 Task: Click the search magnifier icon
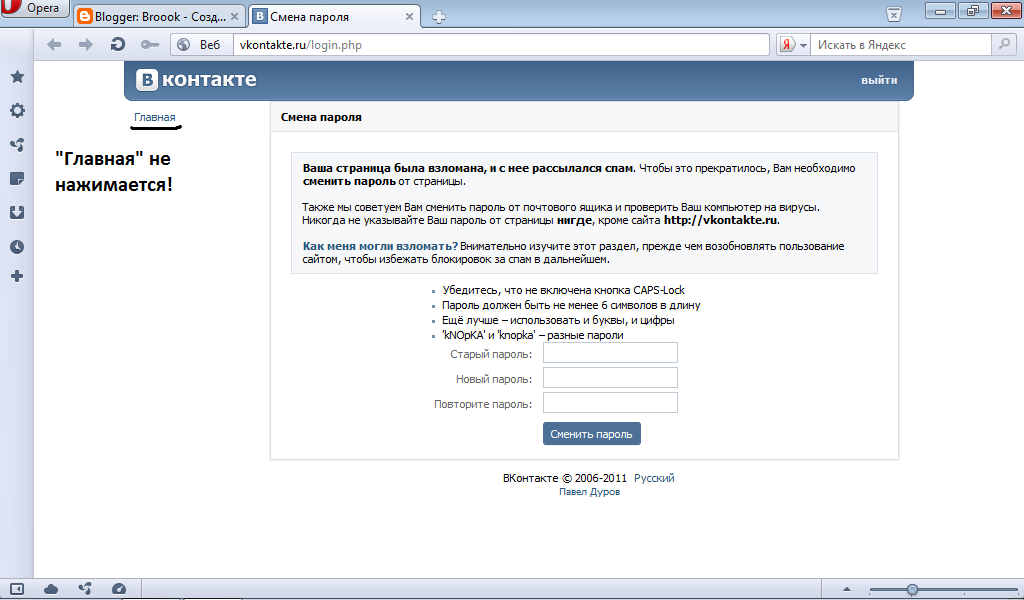pos(1004,44)
